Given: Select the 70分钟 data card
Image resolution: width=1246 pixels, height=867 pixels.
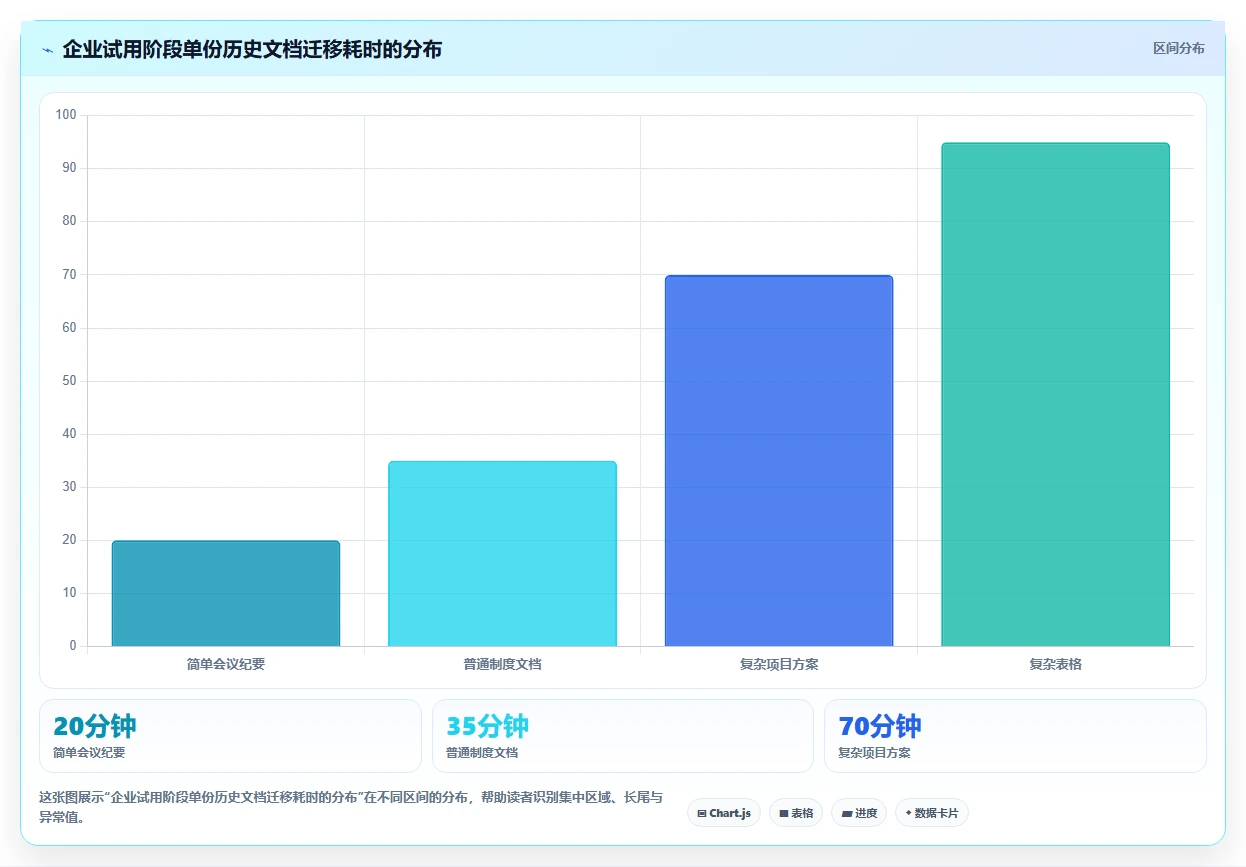Looking at the screenshot, I should click(x=1015, y=736).
